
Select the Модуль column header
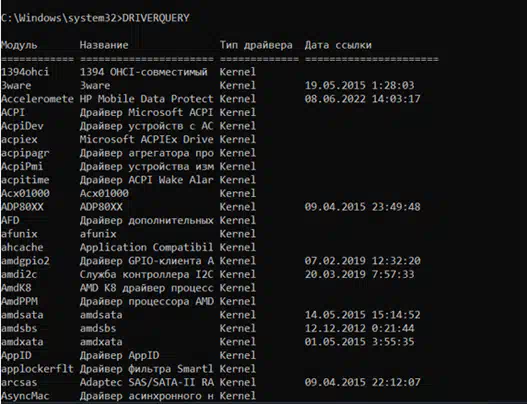pyautogui.click(x=19, y=45)
